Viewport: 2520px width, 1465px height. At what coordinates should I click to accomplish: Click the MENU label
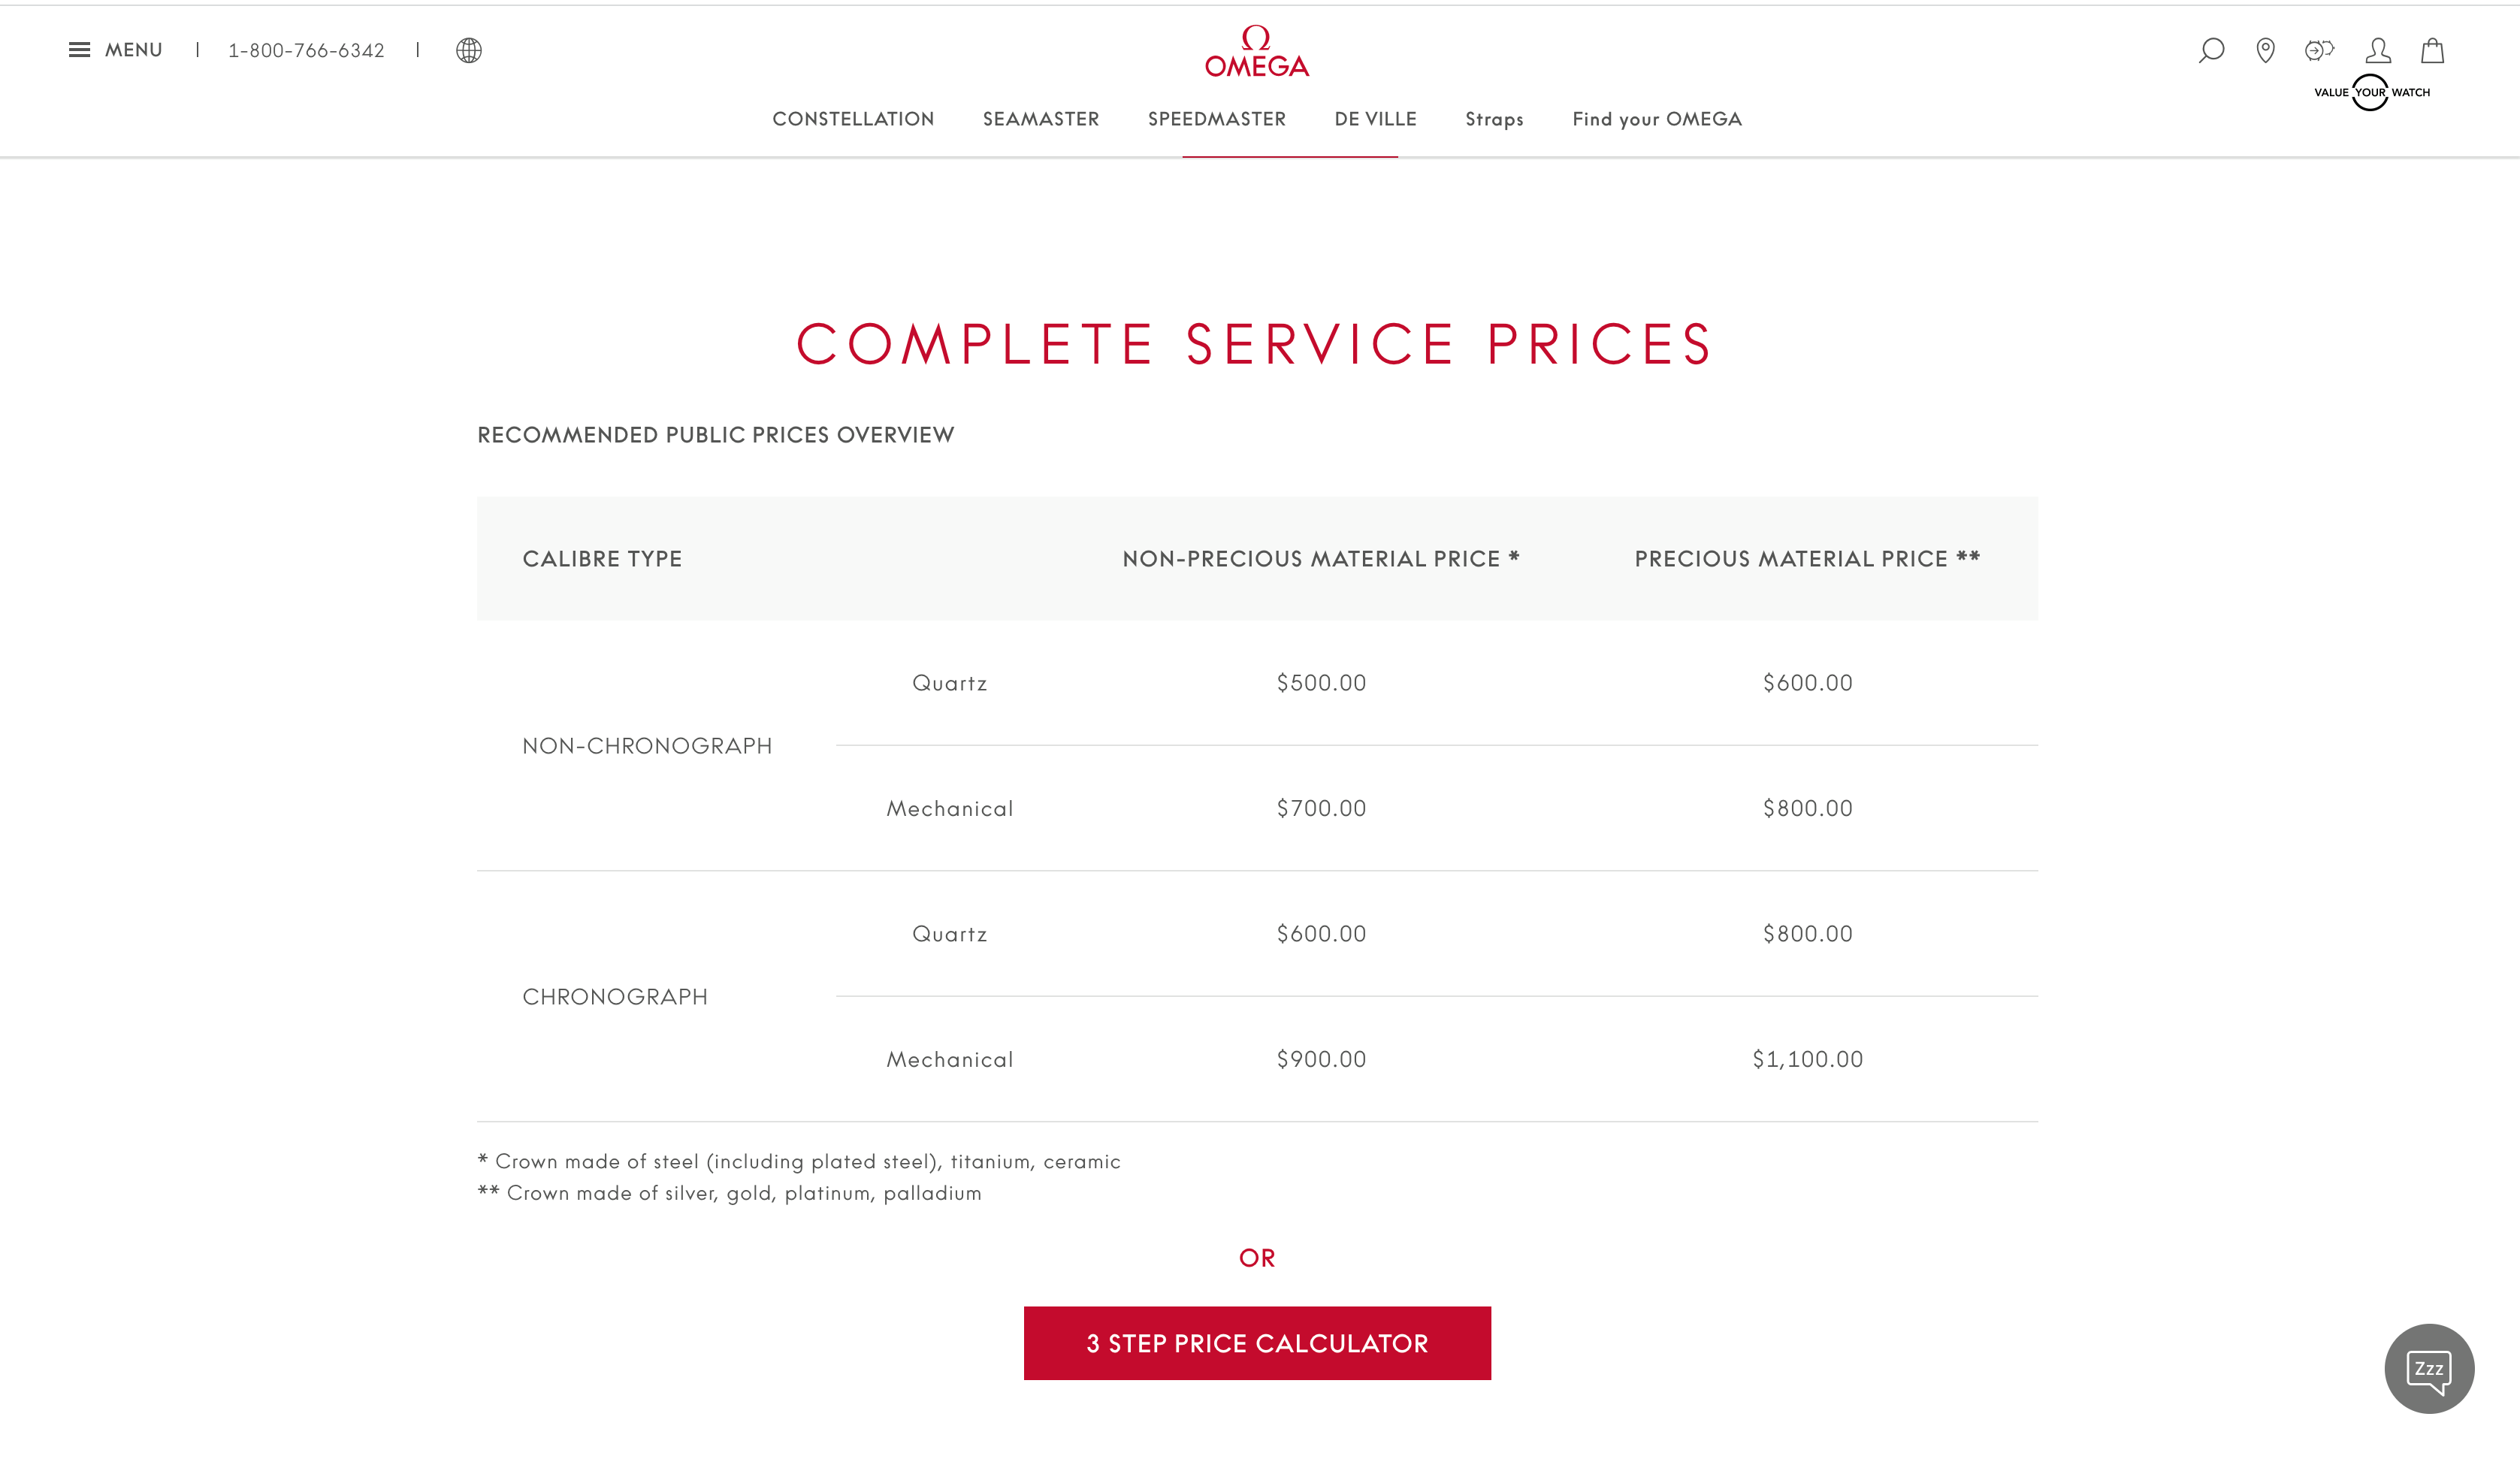135,49
